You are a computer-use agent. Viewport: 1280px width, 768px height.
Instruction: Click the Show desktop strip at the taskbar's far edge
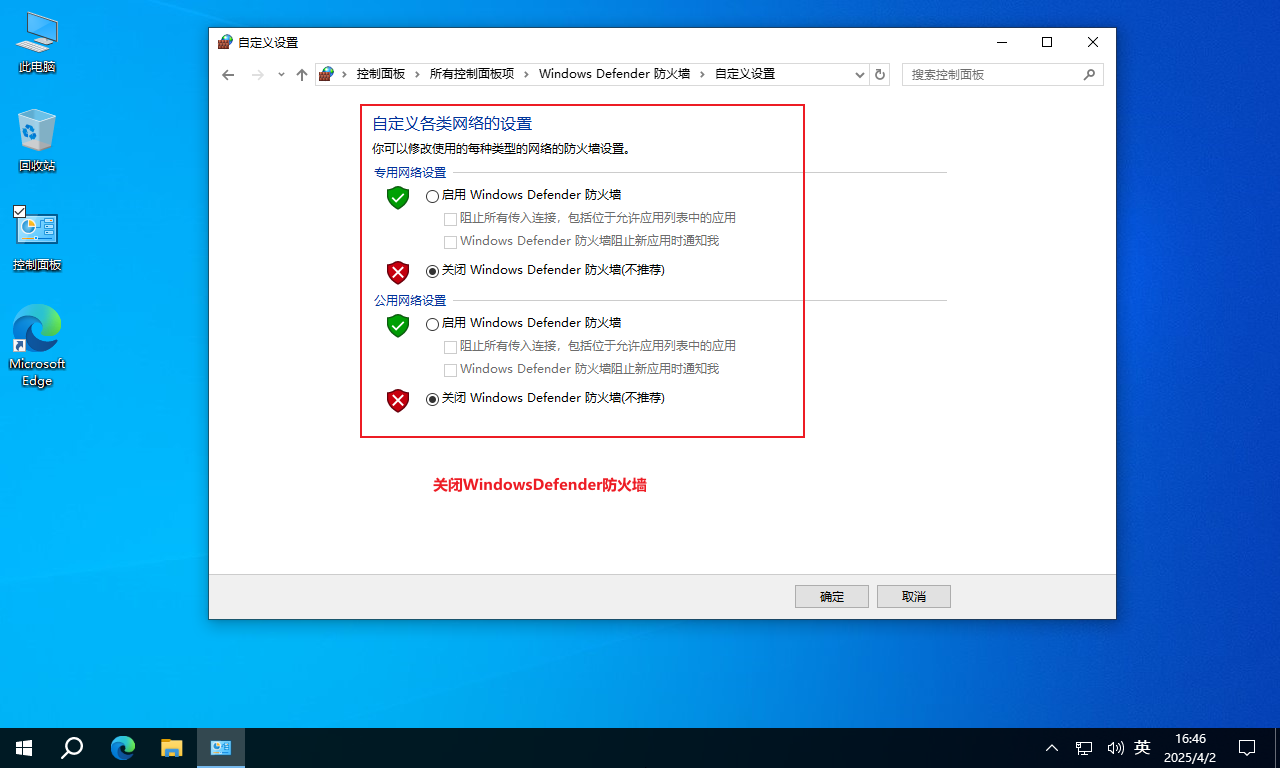tap(1277, 748)
